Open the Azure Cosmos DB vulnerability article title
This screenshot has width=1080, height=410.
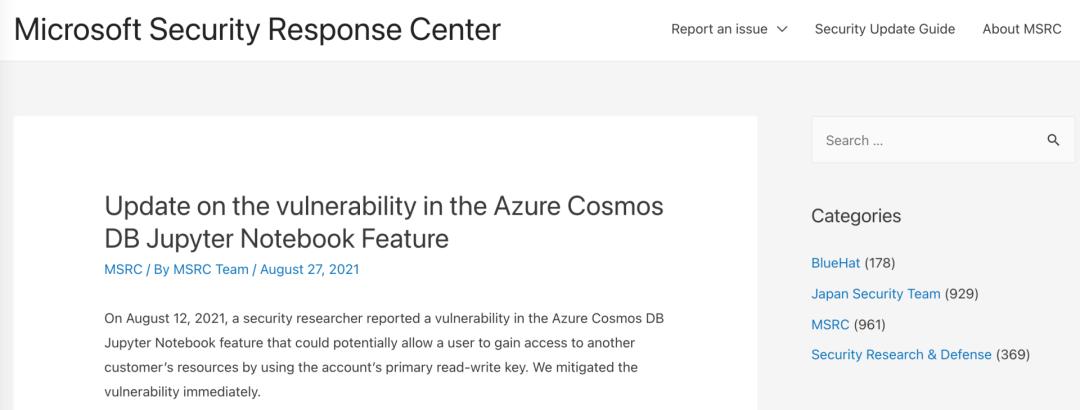(383, 222)
